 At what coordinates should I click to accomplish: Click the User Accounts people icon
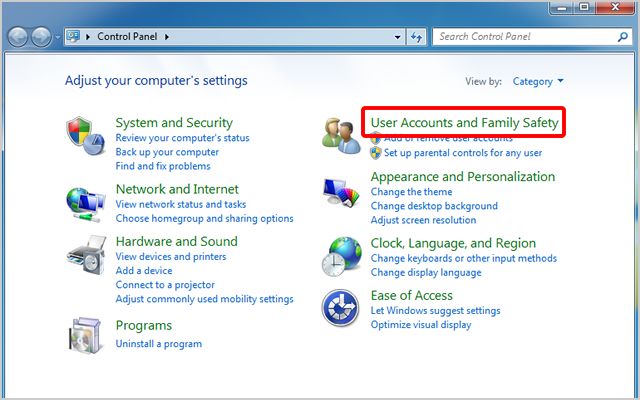(x=340, y=136)
